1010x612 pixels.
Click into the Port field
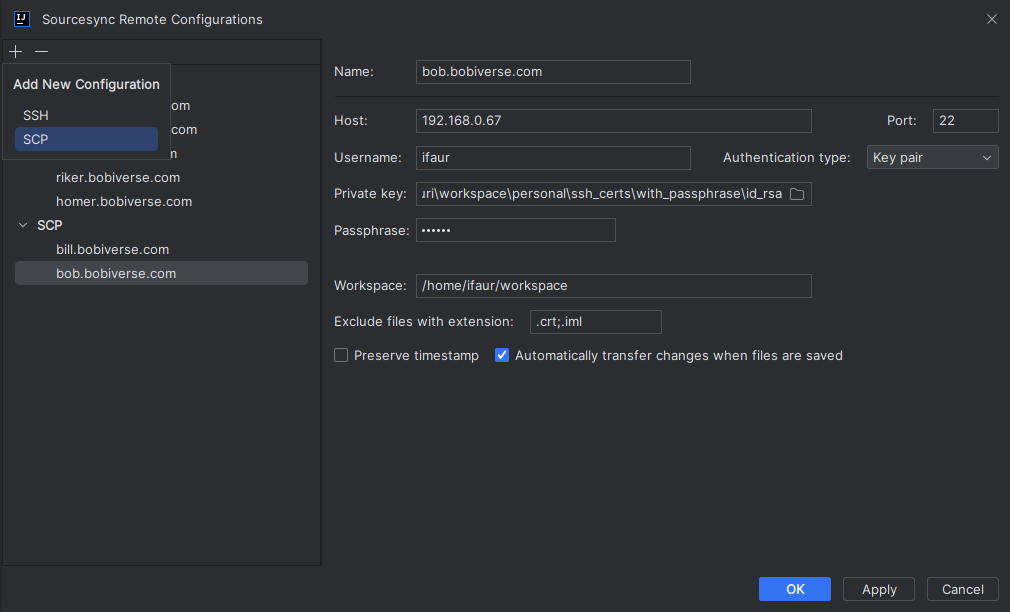[x=966, y=121]
